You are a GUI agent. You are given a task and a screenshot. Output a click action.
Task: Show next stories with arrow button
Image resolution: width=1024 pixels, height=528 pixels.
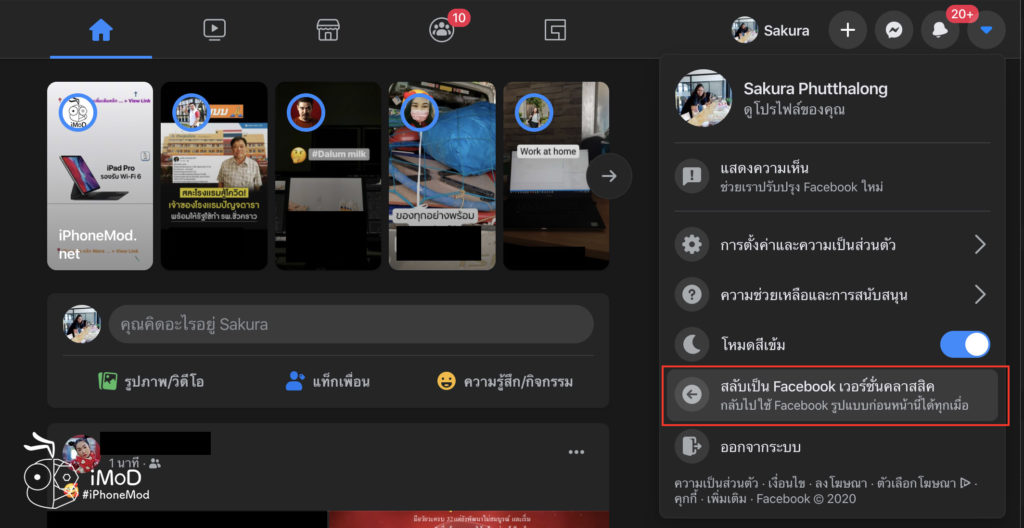click(x=609, y=176)
